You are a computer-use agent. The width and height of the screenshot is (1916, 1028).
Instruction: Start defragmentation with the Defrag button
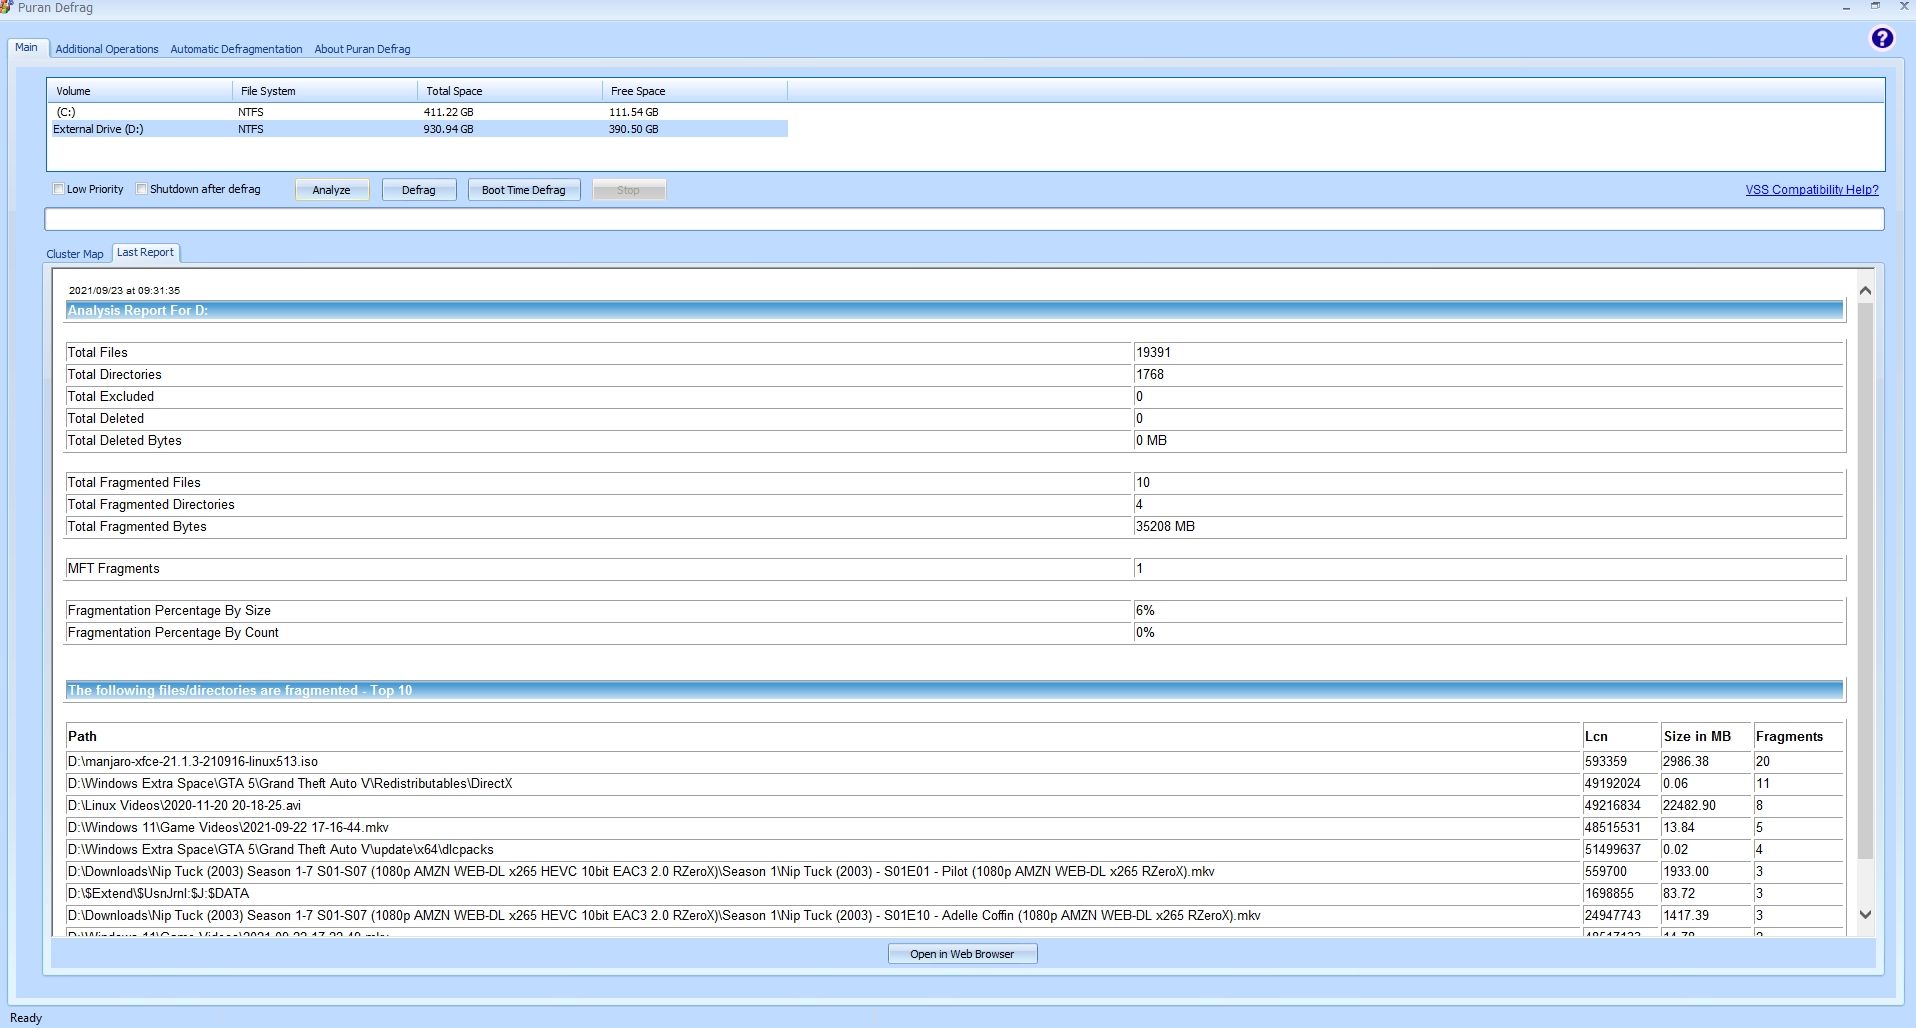point(418,190)
